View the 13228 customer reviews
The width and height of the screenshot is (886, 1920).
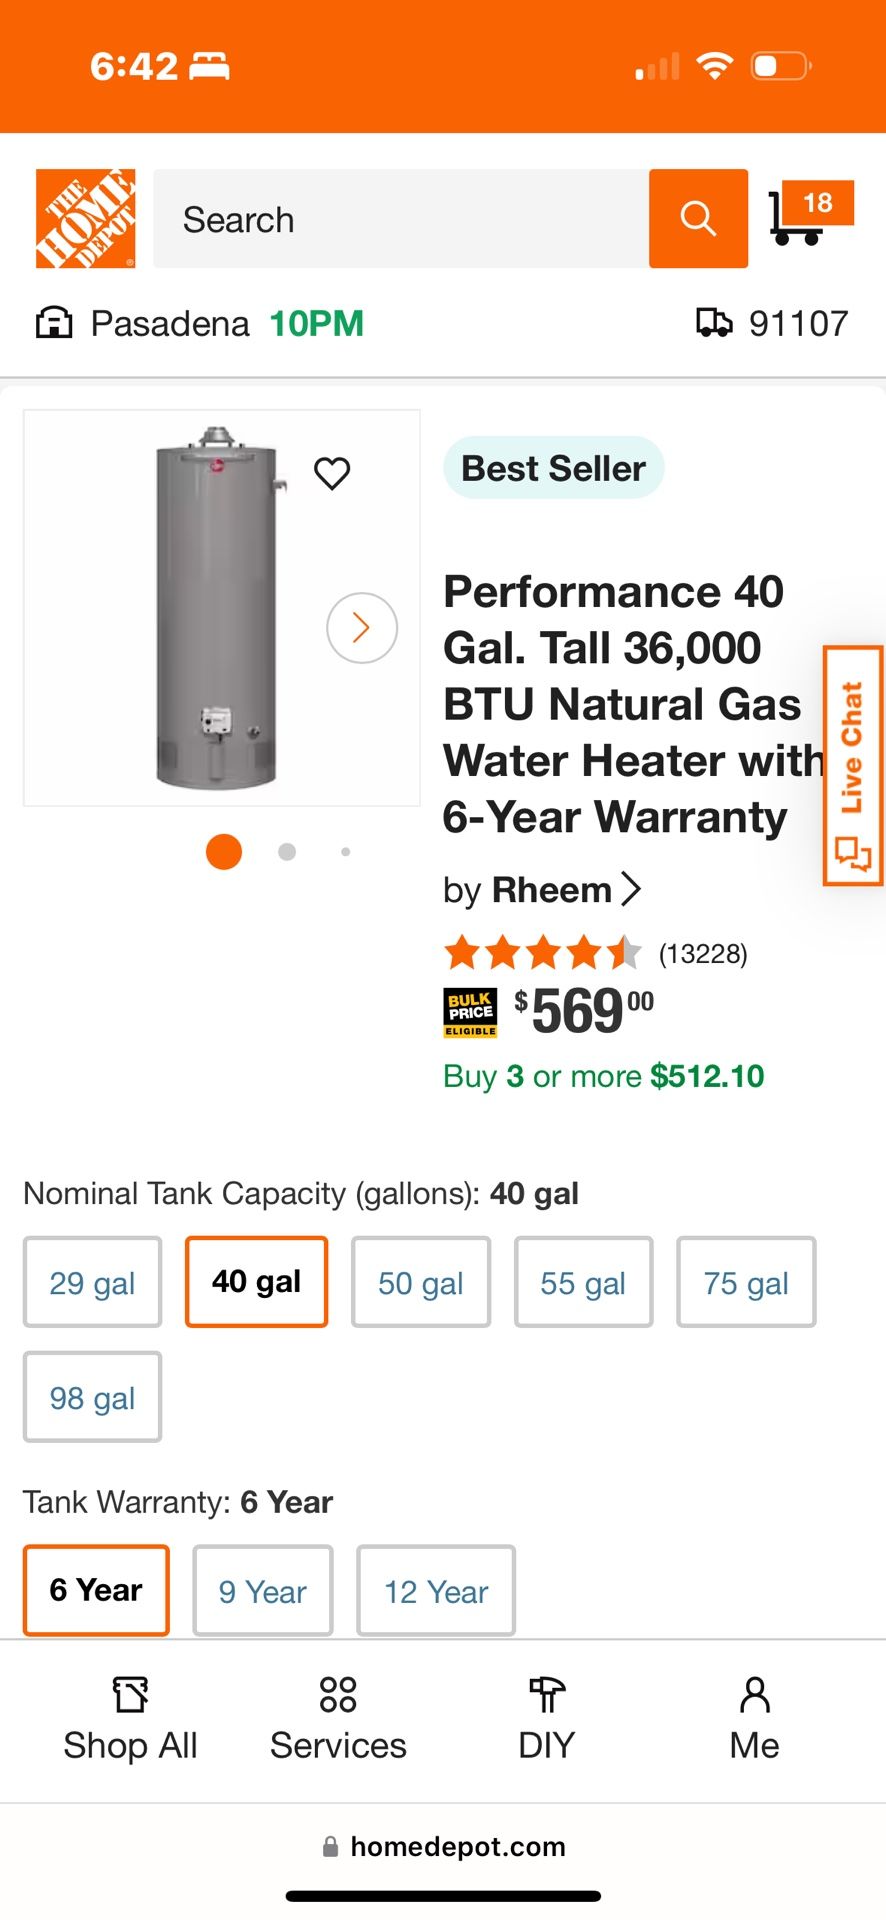(702, 953)
